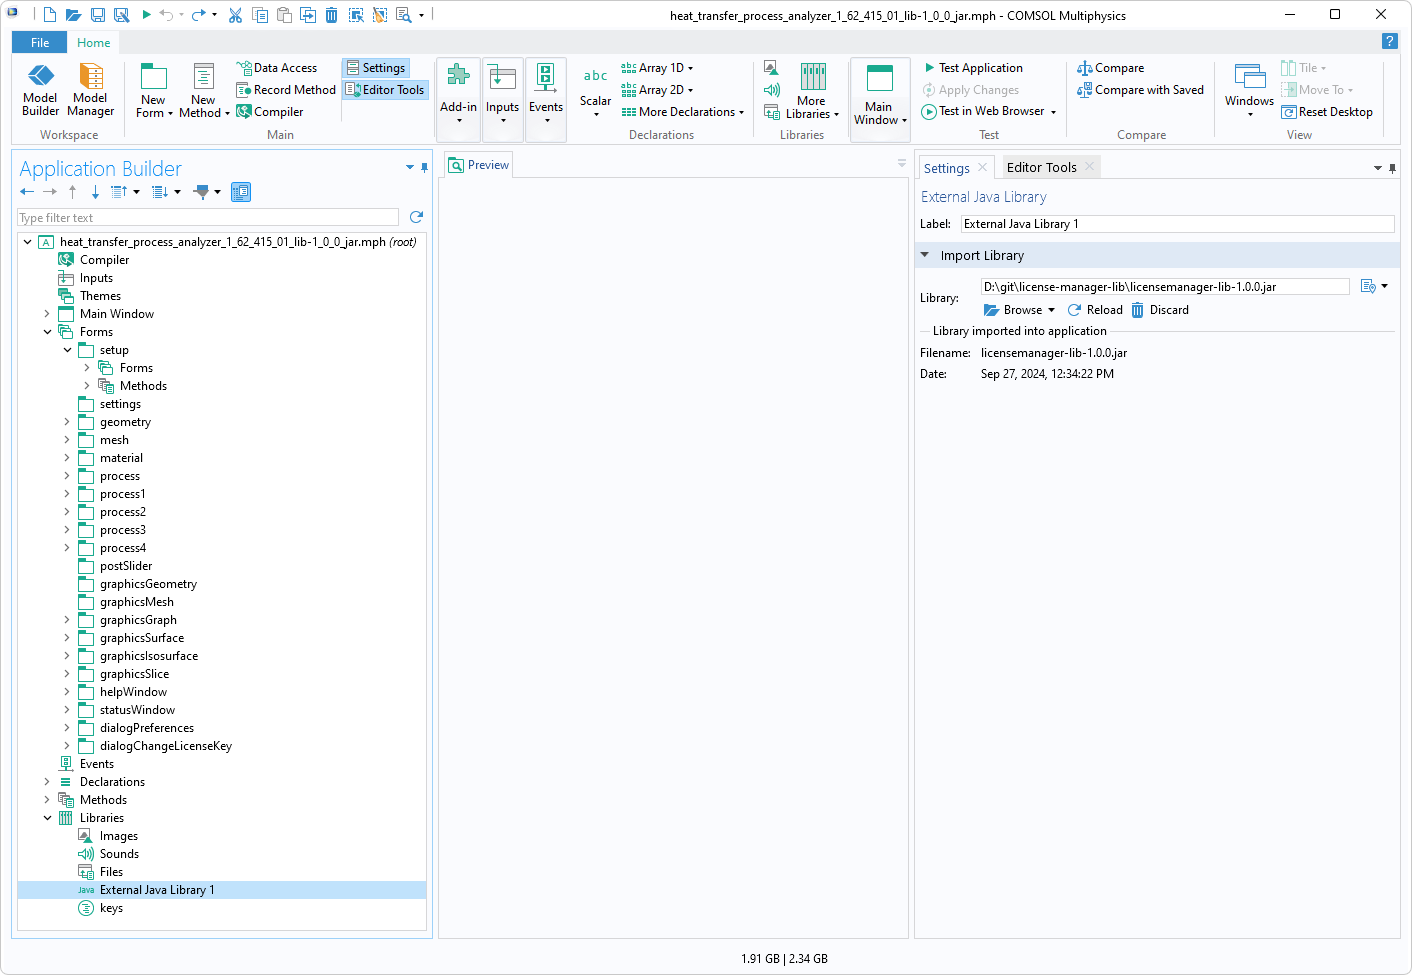This screenshot has height=975, width=1412.
Task: Click Compare with Saved
Action: point(1140,90)
